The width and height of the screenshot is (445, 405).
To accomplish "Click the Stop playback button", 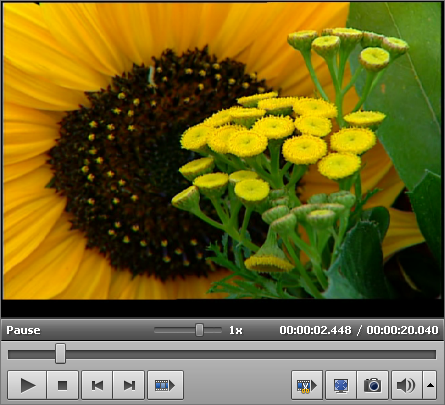I will tap(63, 385).
